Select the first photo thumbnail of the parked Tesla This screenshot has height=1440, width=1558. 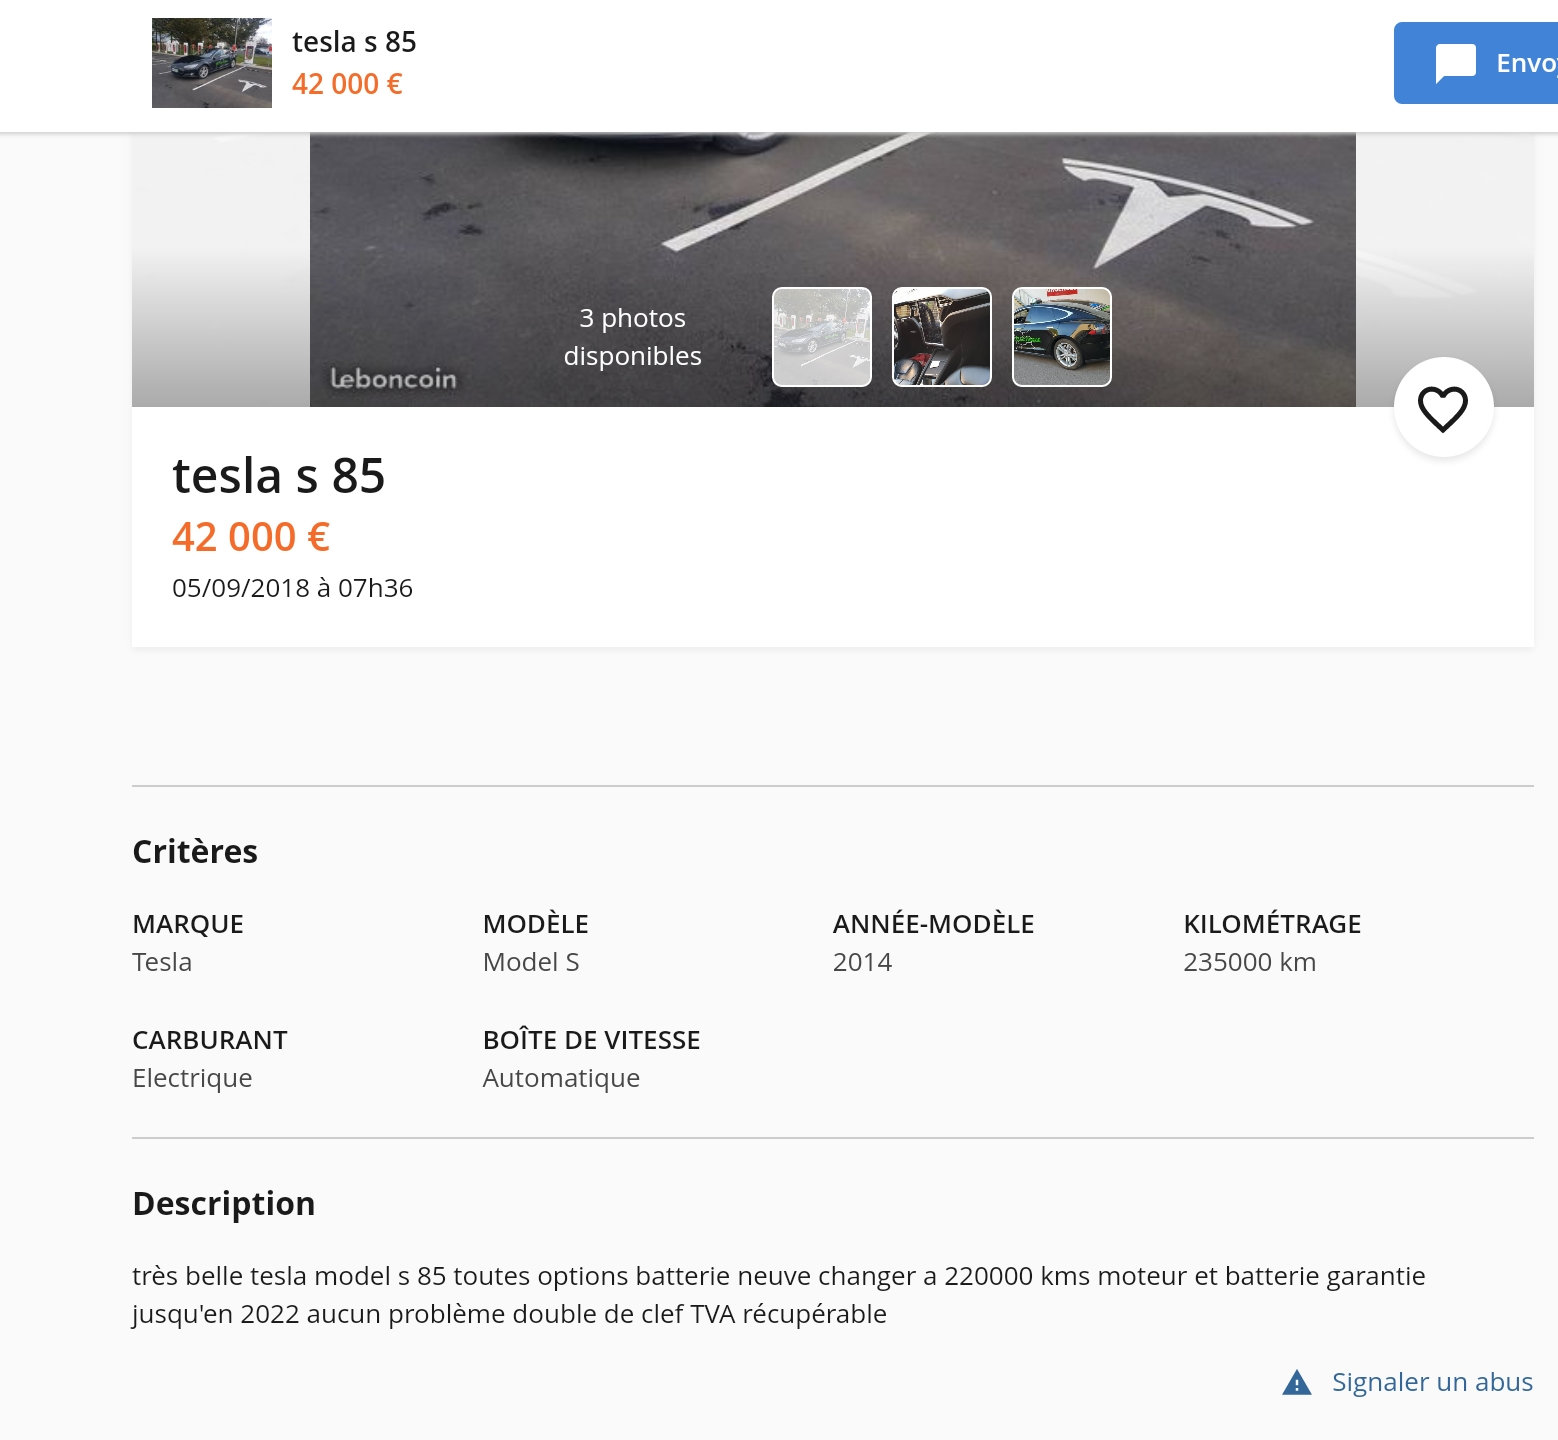tap(822, 337)
